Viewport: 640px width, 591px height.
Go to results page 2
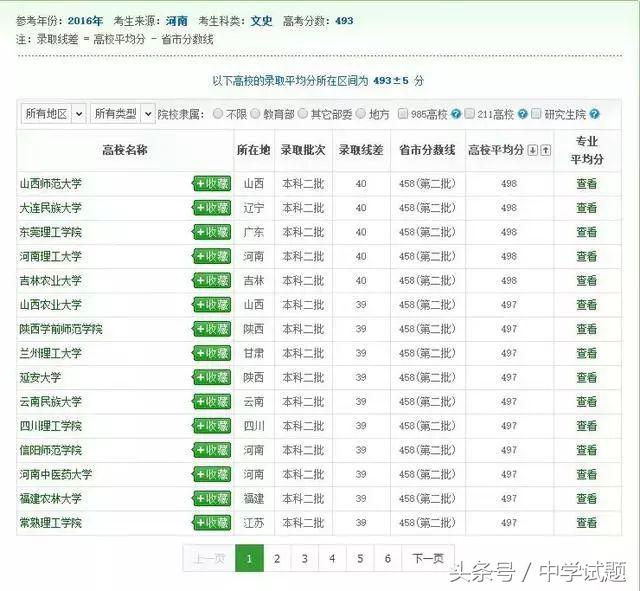(277, 558)
